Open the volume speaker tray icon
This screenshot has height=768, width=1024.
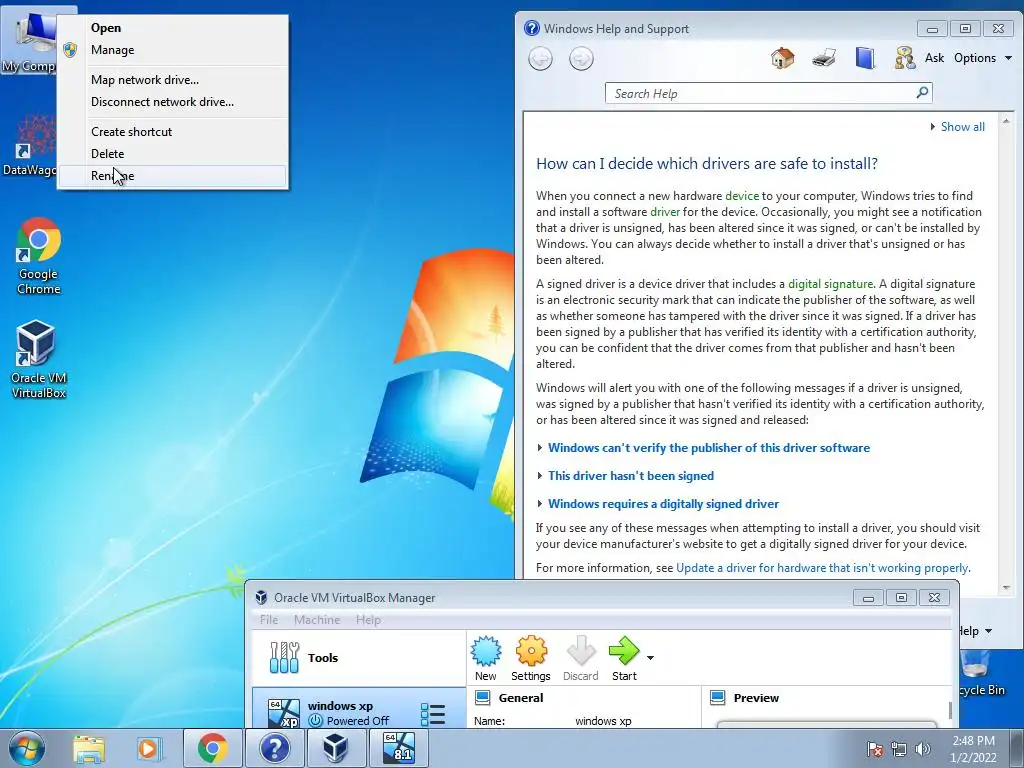click(922, 749)
